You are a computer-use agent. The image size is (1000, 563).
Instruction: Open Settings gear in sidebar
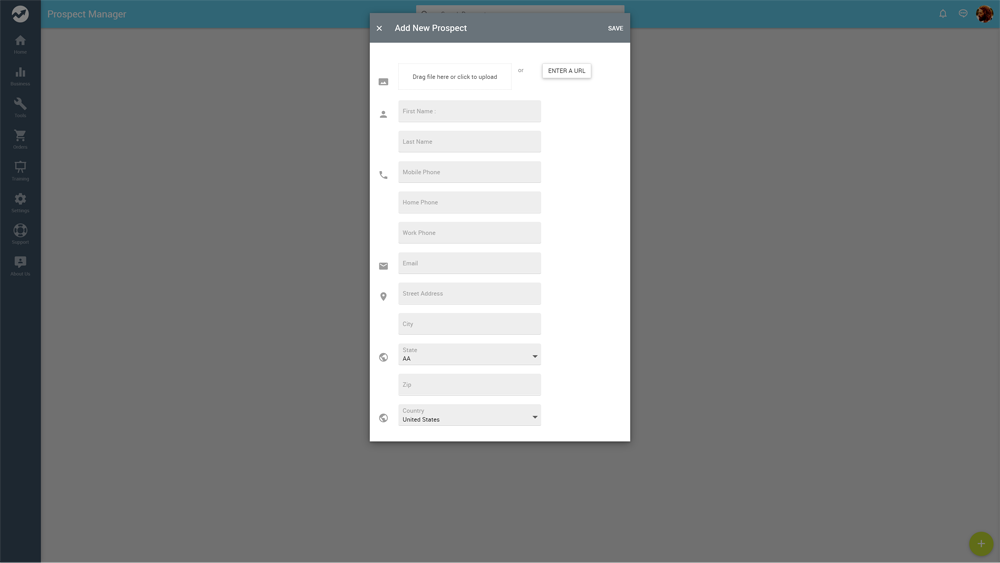[x=20, y=202]
